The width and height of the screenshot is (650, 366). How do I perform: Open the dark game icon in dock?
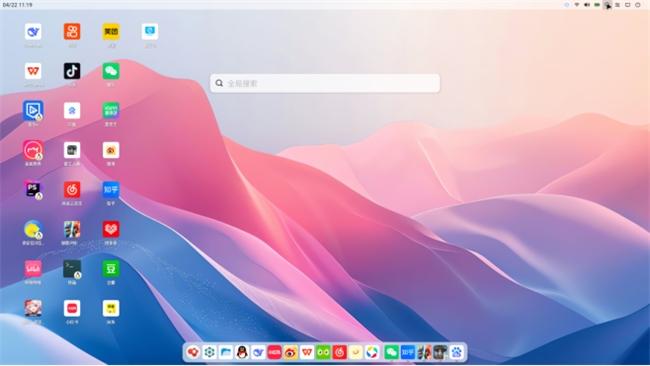pyautogui.click(x=440, y=352)
